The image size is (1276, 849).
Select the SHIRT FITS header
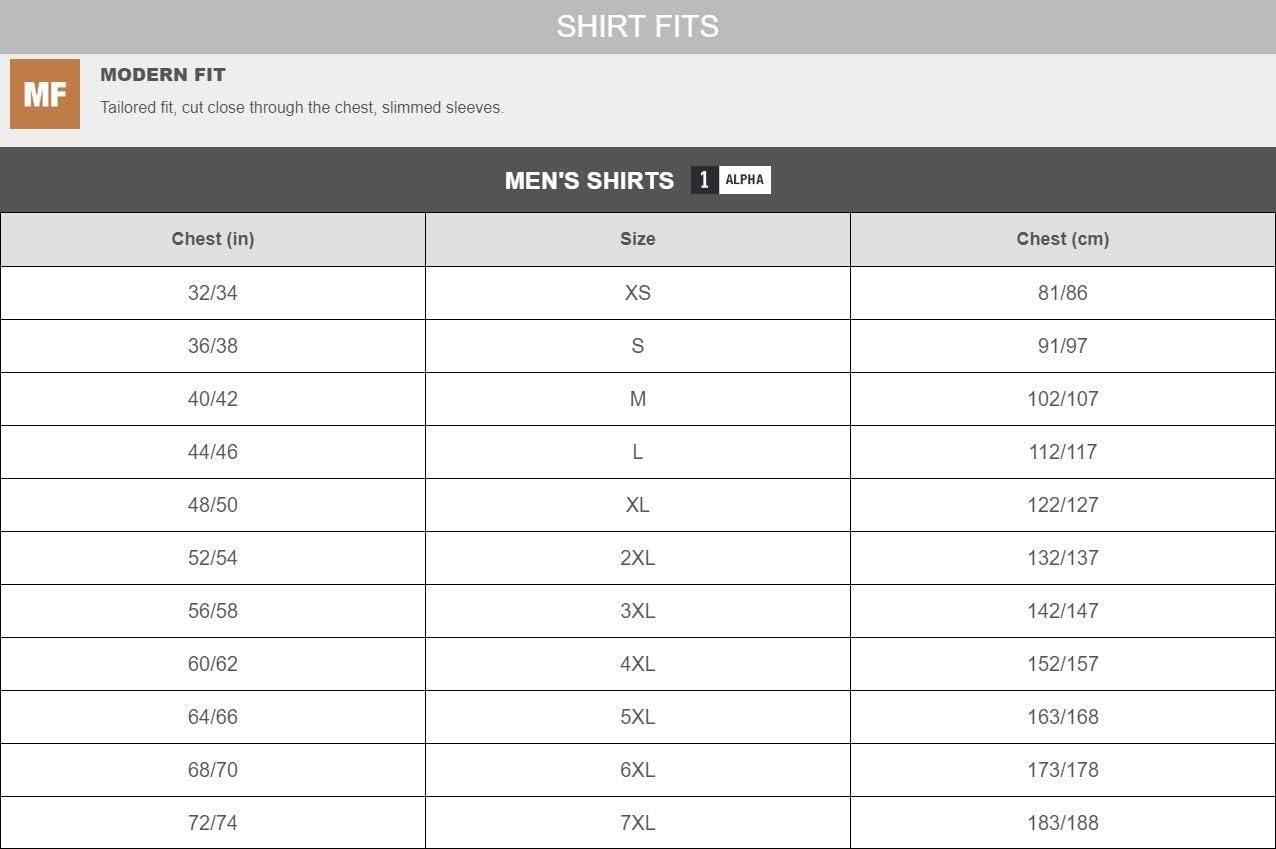637,26
